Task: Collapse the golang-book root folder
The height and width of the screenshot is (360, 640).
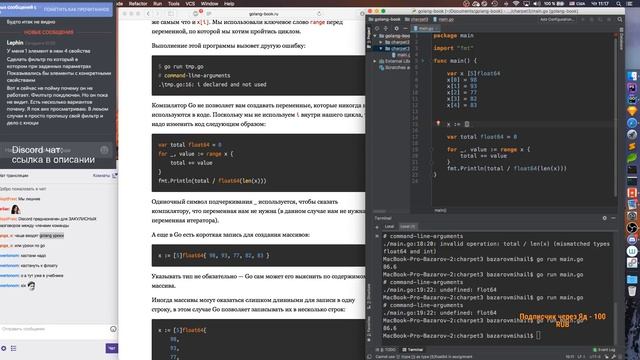Action: point(375,36)
